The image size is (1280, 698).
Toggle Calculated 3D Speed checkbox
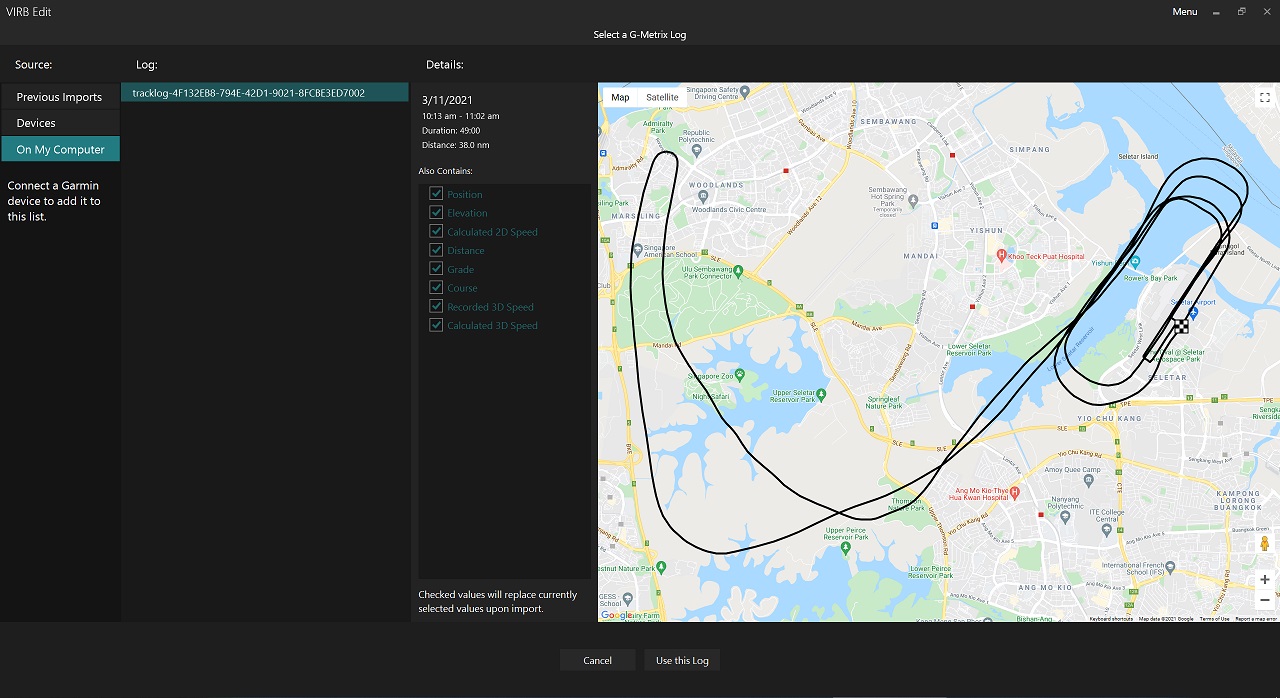(436, 325)
